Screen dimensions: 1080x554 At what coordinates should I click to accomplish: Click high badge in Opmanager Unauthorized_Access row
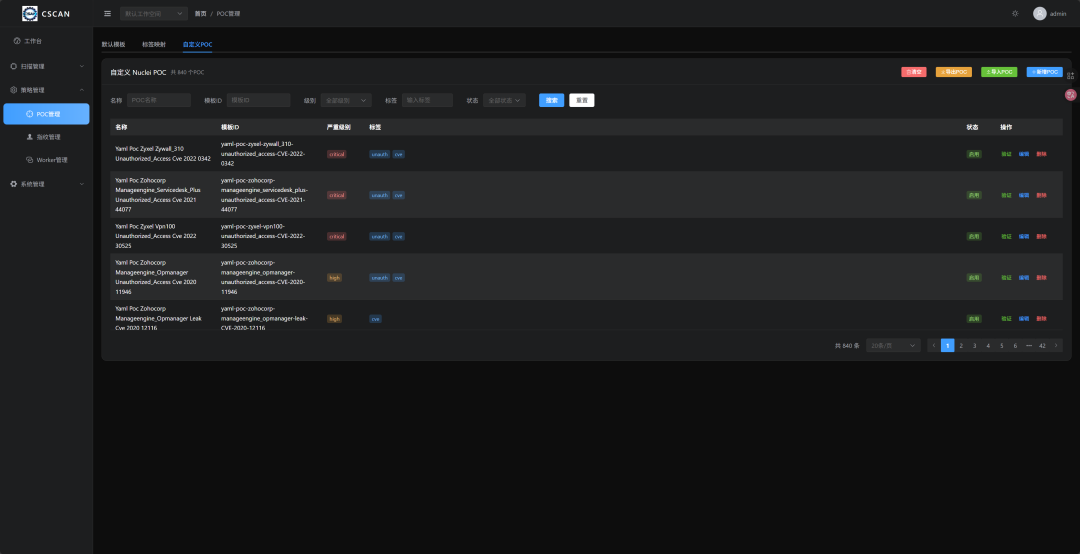click(334, 278)
